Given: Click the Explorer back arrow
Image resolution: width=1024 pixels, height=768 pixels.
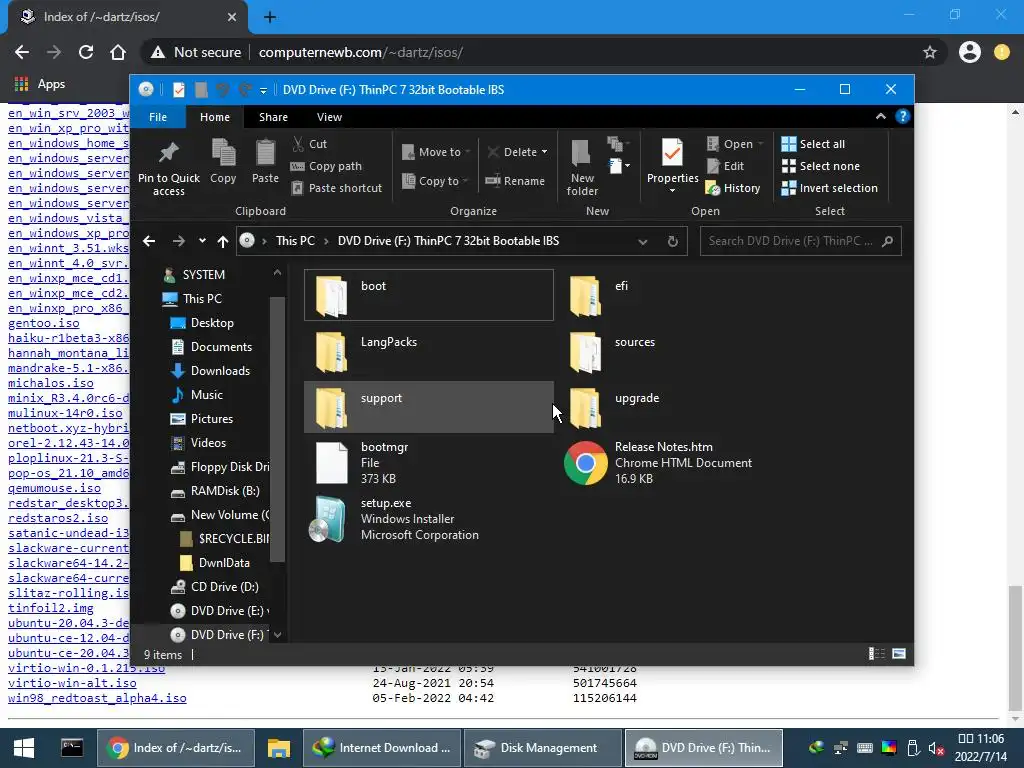Looking at the screenshot, I should [149, 241].
